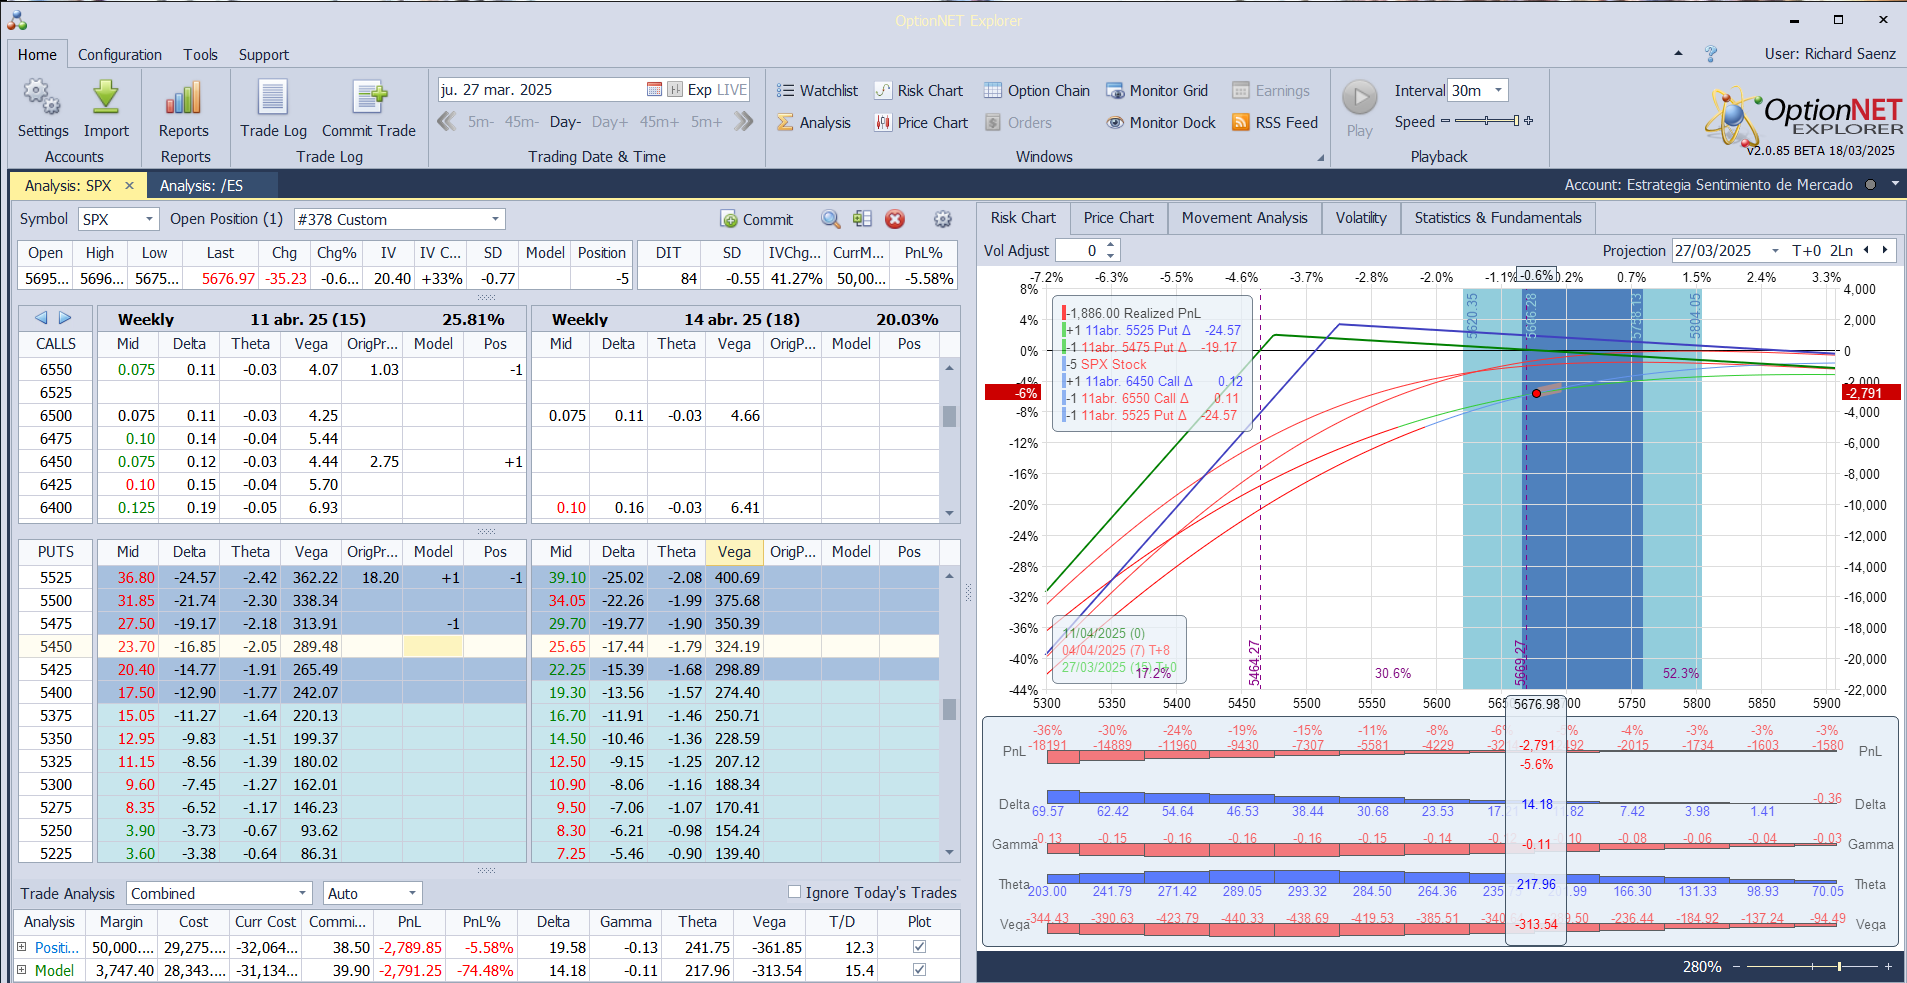Increase Vol Adjust with stepper up arrow
The width and height of the screenshot is (1907, 983).
(x=1110, y=245)
